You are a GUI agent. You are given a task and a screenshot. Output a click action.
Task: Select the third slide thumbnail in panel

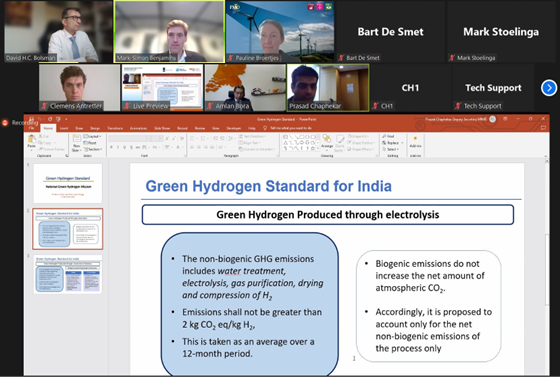tap(68, 274)
